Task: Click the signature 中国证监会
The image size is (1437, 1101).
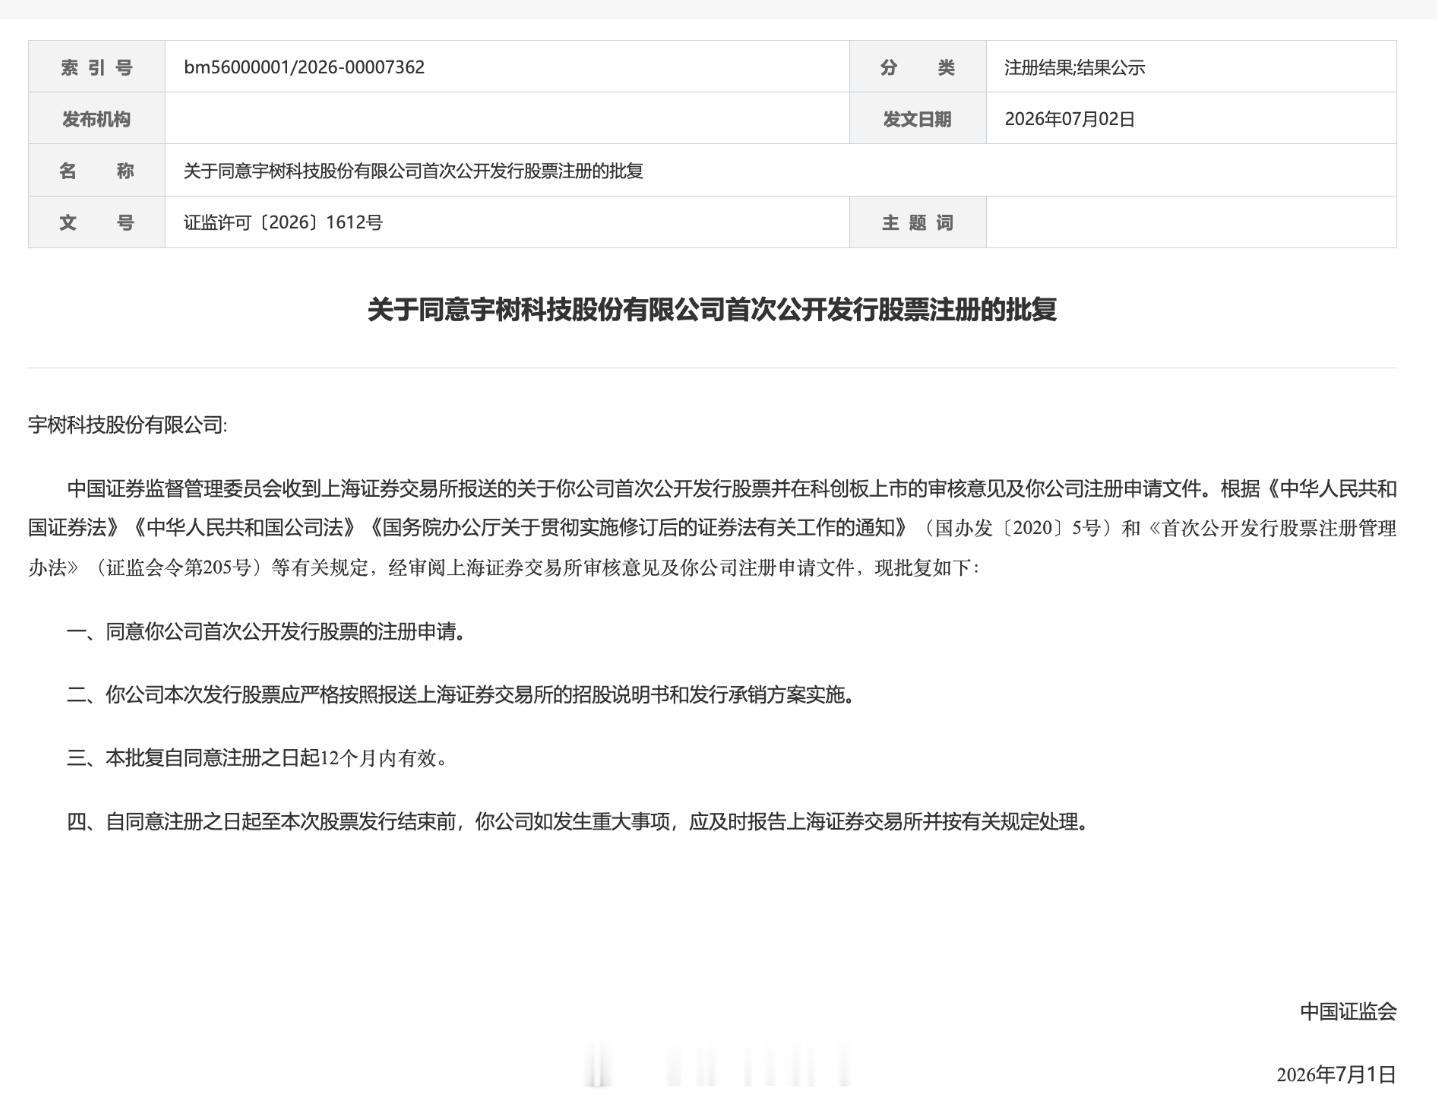Action: point(1348,1011)
